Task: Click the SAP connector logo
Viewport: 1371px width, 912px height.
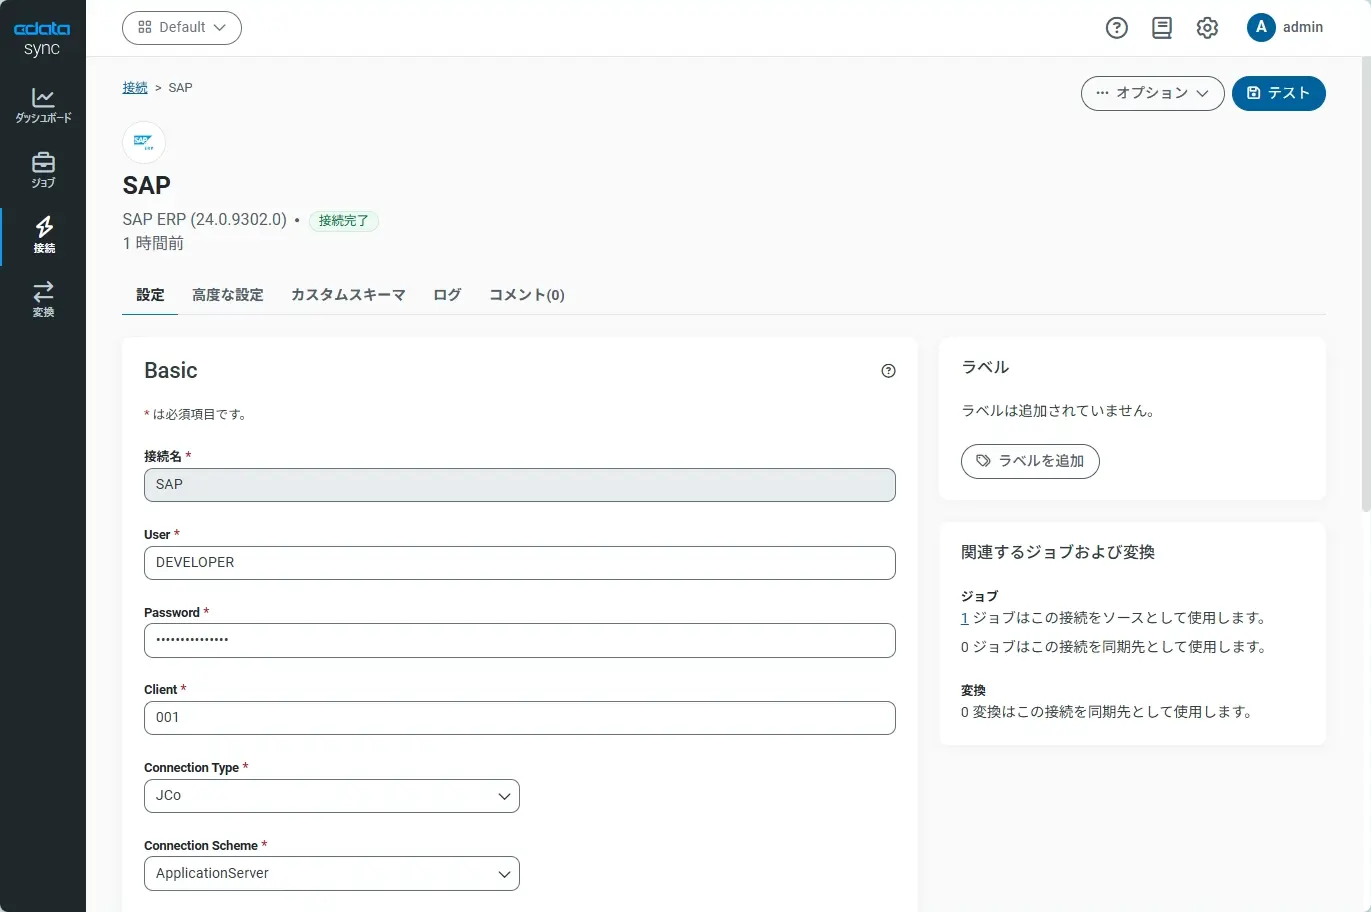Action: click(144, 142)
